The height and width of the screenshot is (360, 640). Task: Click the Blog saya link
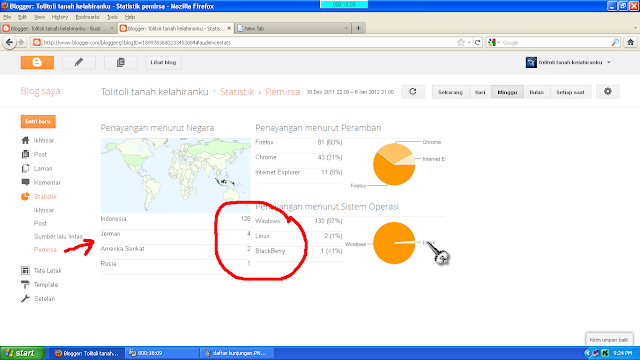point(40,91)
